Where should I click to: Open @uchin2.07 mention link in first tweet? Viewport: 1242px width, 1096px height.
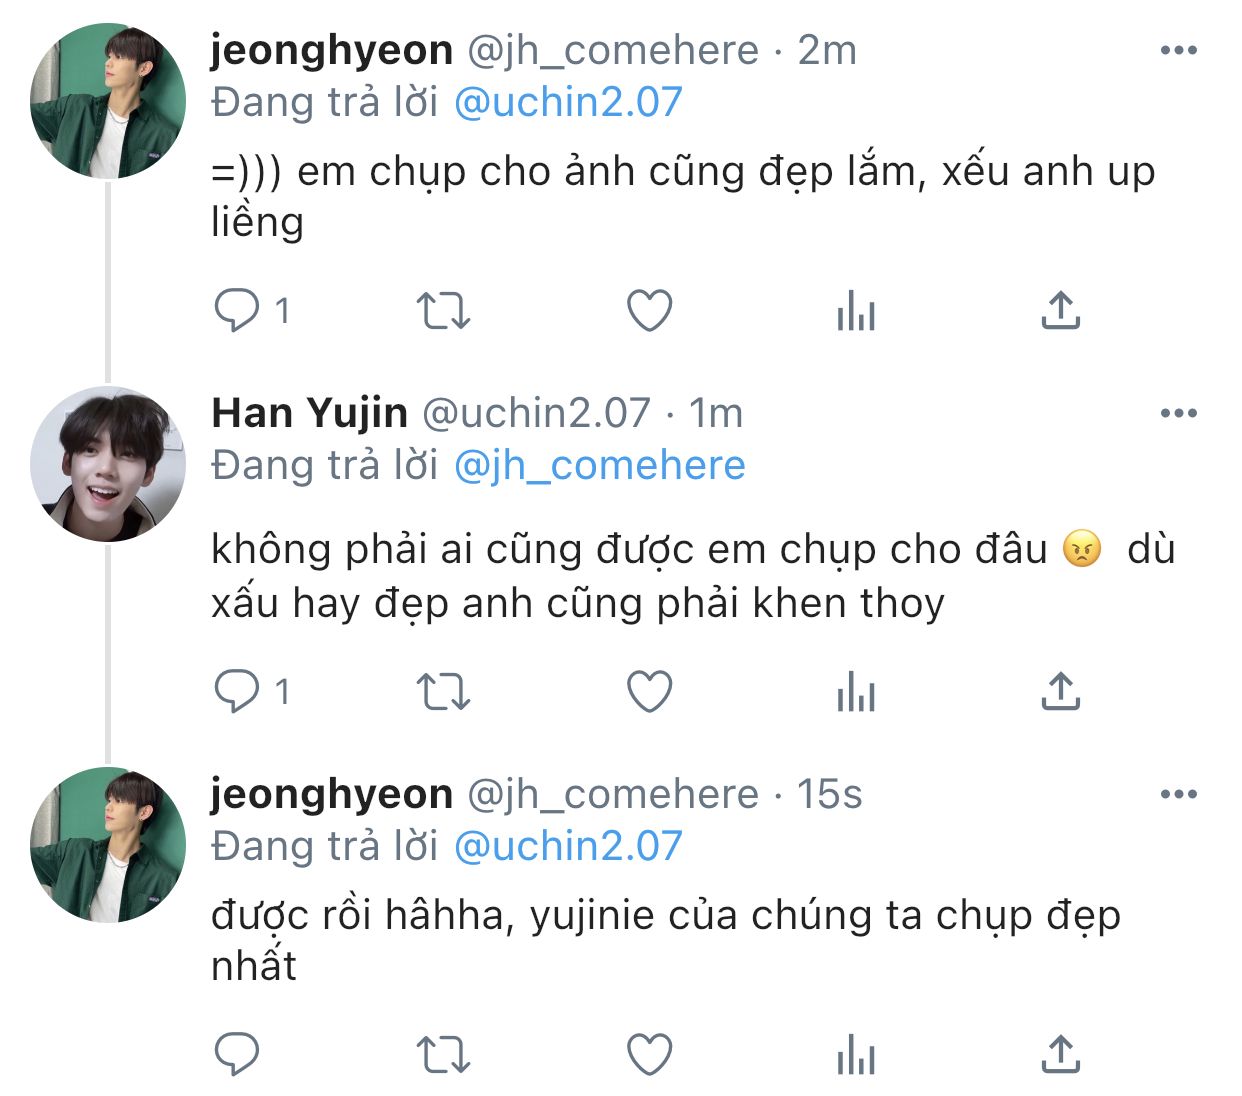[x=568, y=102]
